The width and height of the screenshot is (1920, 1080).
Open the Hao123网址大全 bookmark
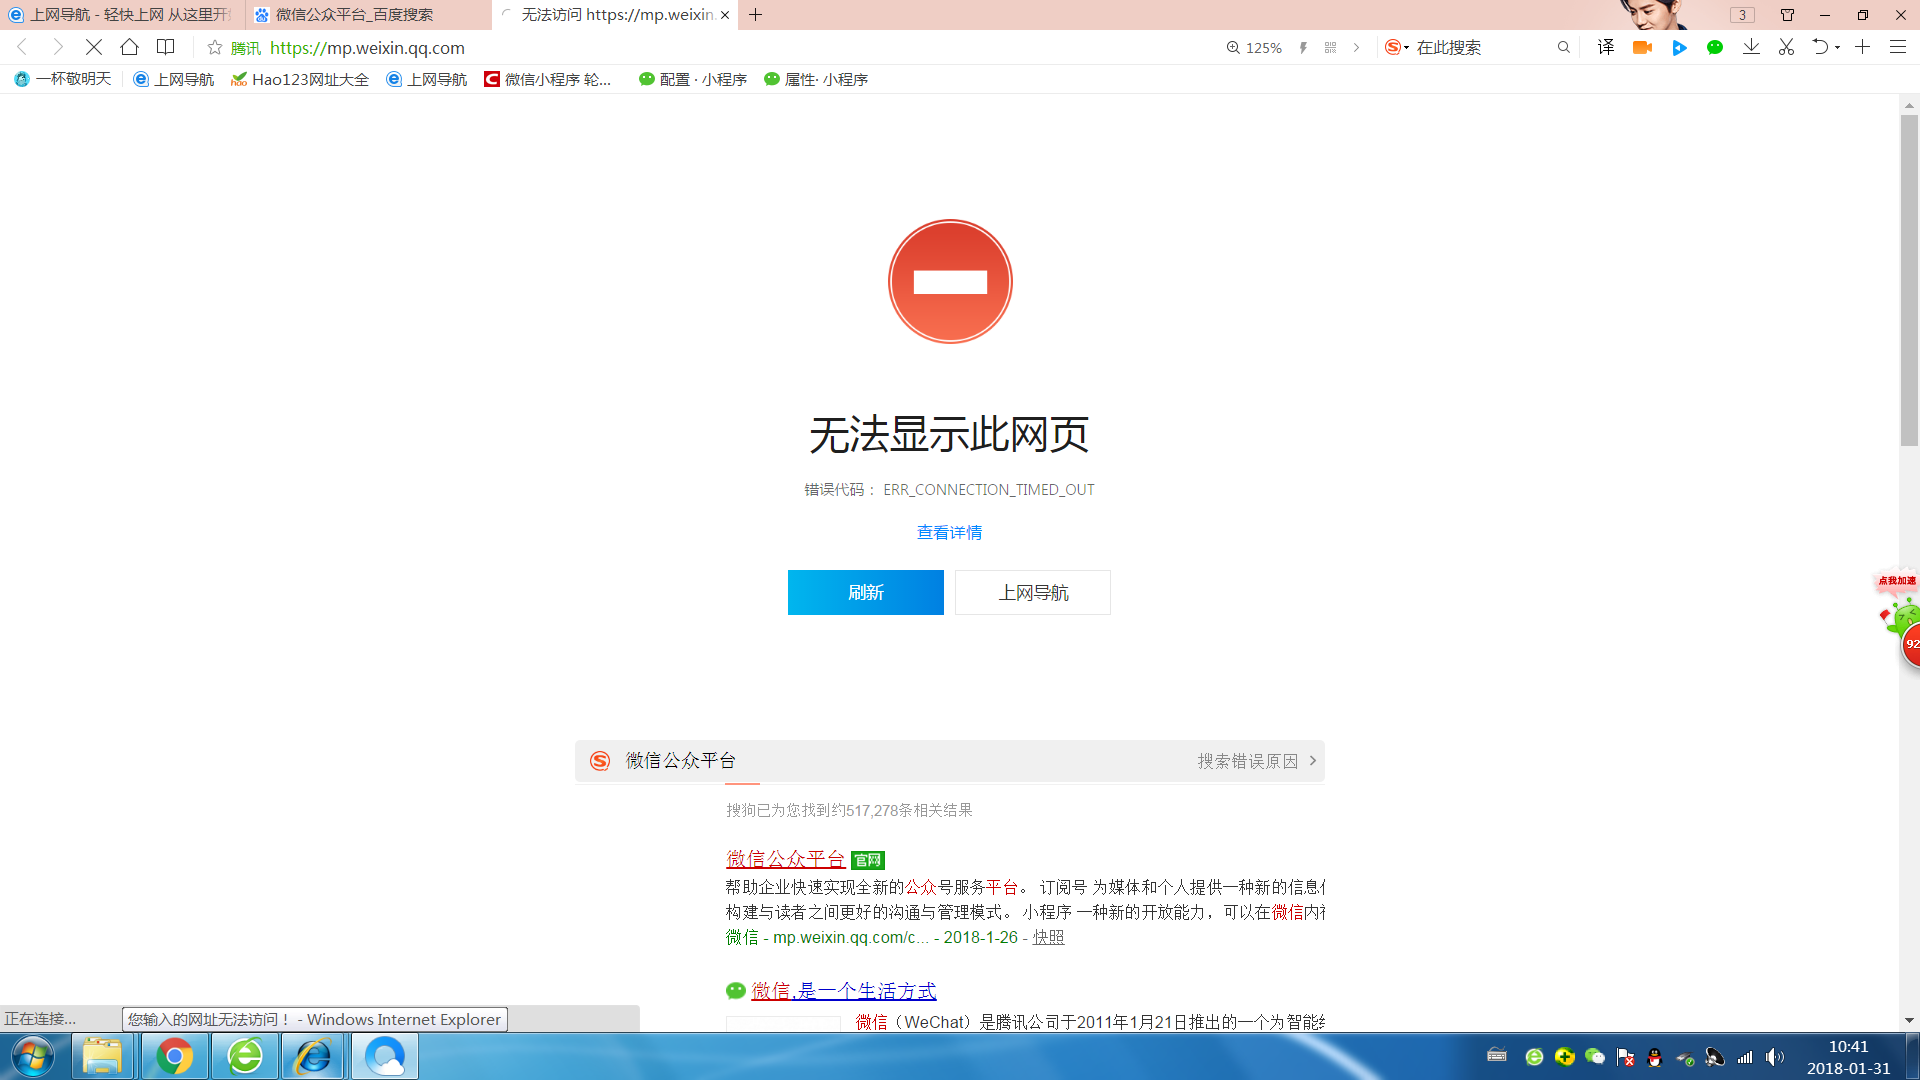tap(299, 79)
